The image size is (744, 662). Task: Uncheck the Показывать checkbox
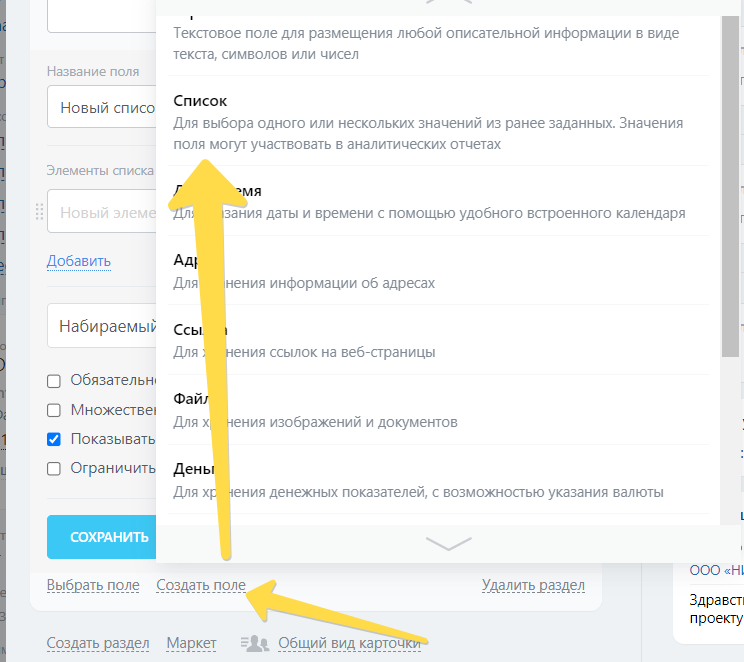[x=54, y=439]
